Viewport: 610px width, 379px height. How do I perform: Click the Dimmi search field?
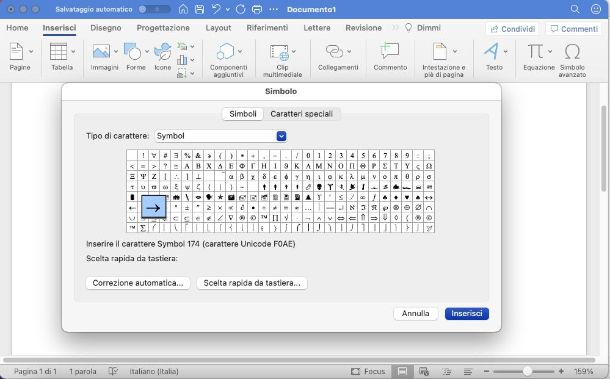tap(423, 28)
